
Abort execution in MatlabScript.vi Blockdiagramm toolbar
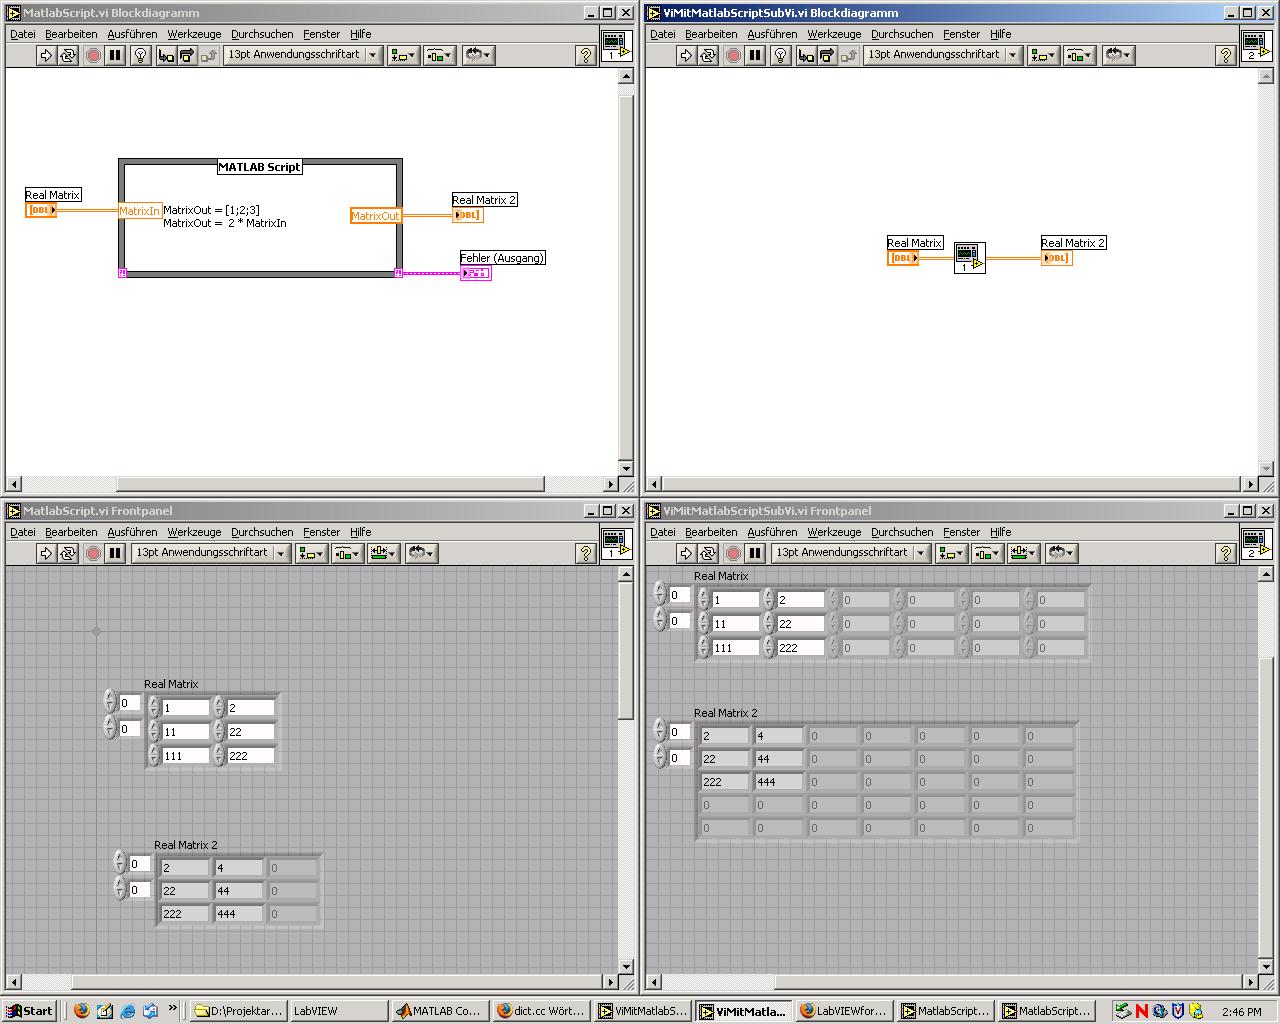pyautogui.click(x=93, y=55)
